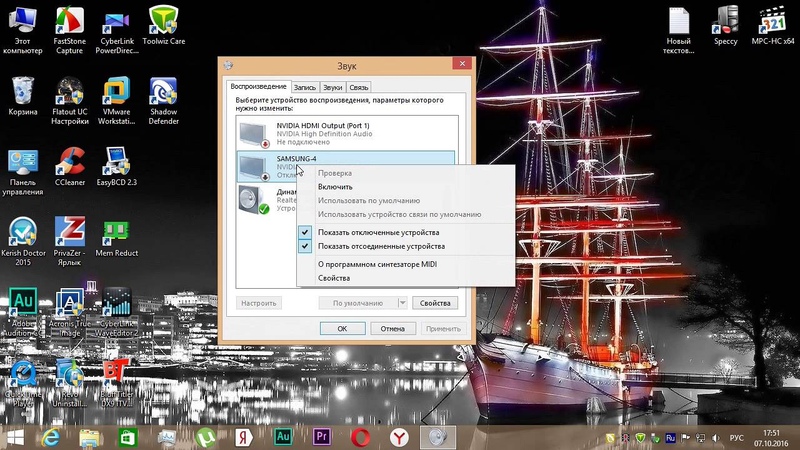Click Windows Start button
This screenshot has width=800, height=450.
point(15,437)
